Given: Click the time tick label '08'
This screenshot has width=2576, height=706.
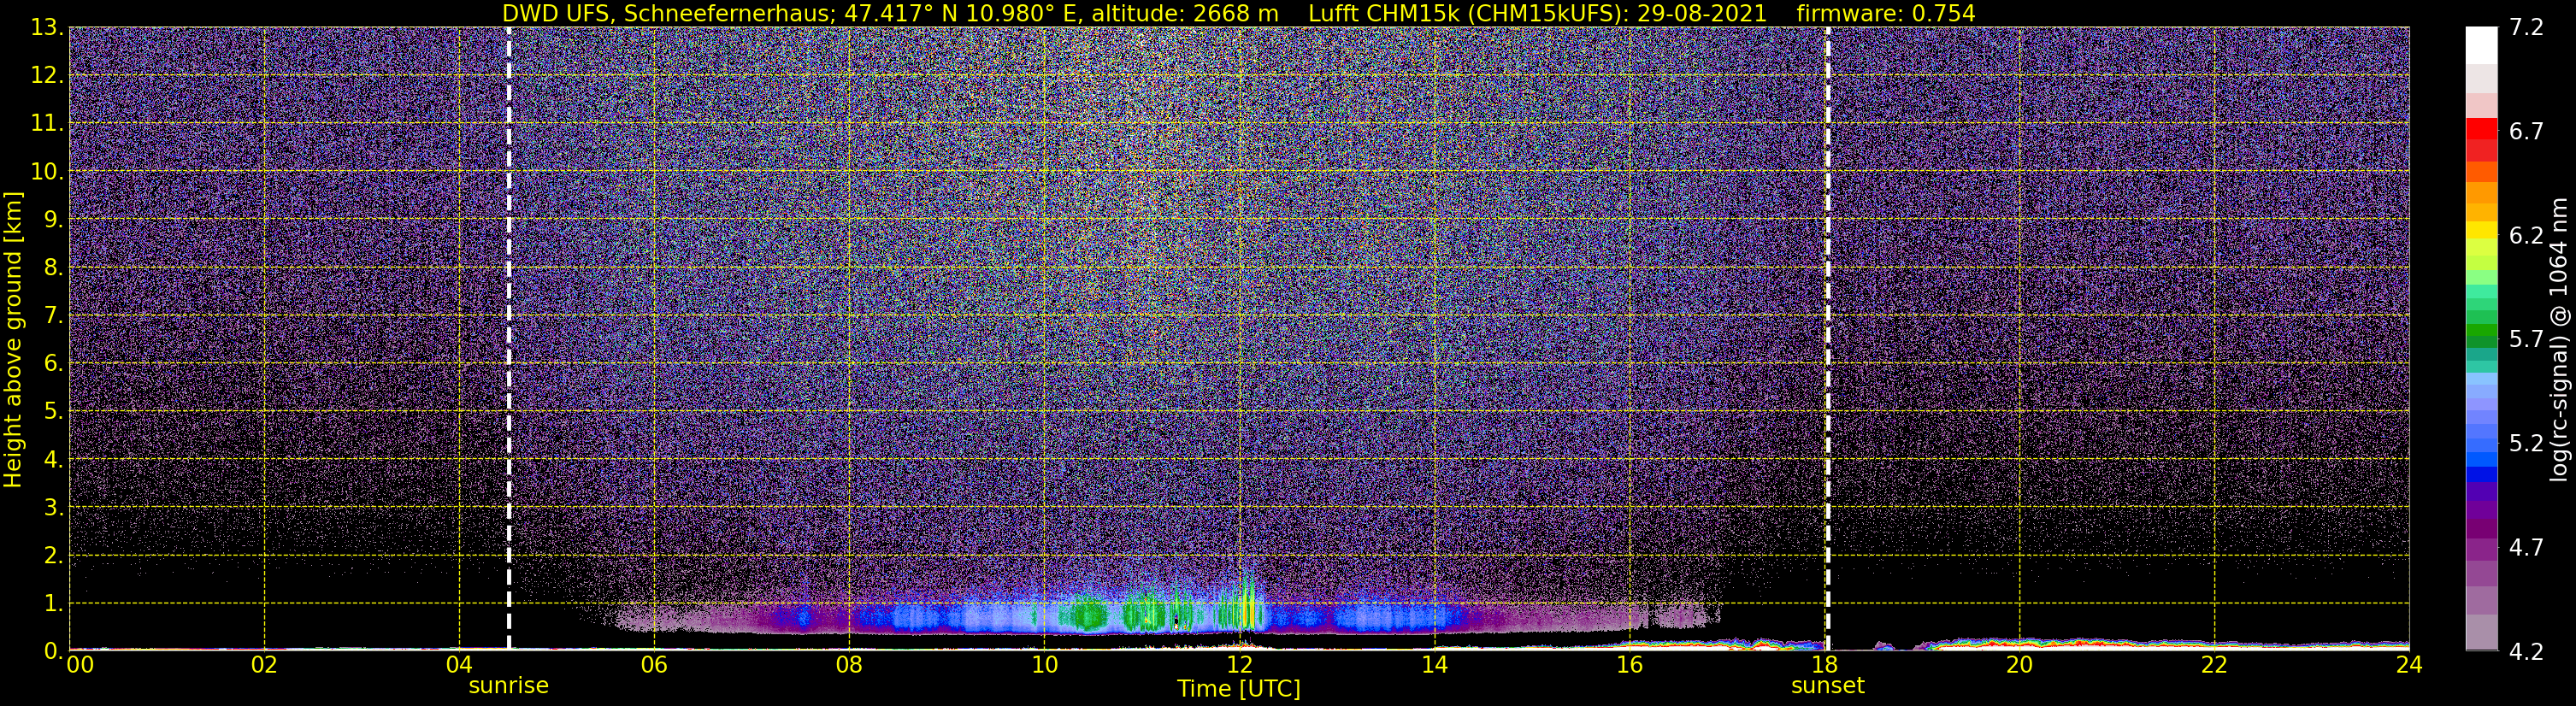Looking at the screenshot, I should (x=849, y=665).
